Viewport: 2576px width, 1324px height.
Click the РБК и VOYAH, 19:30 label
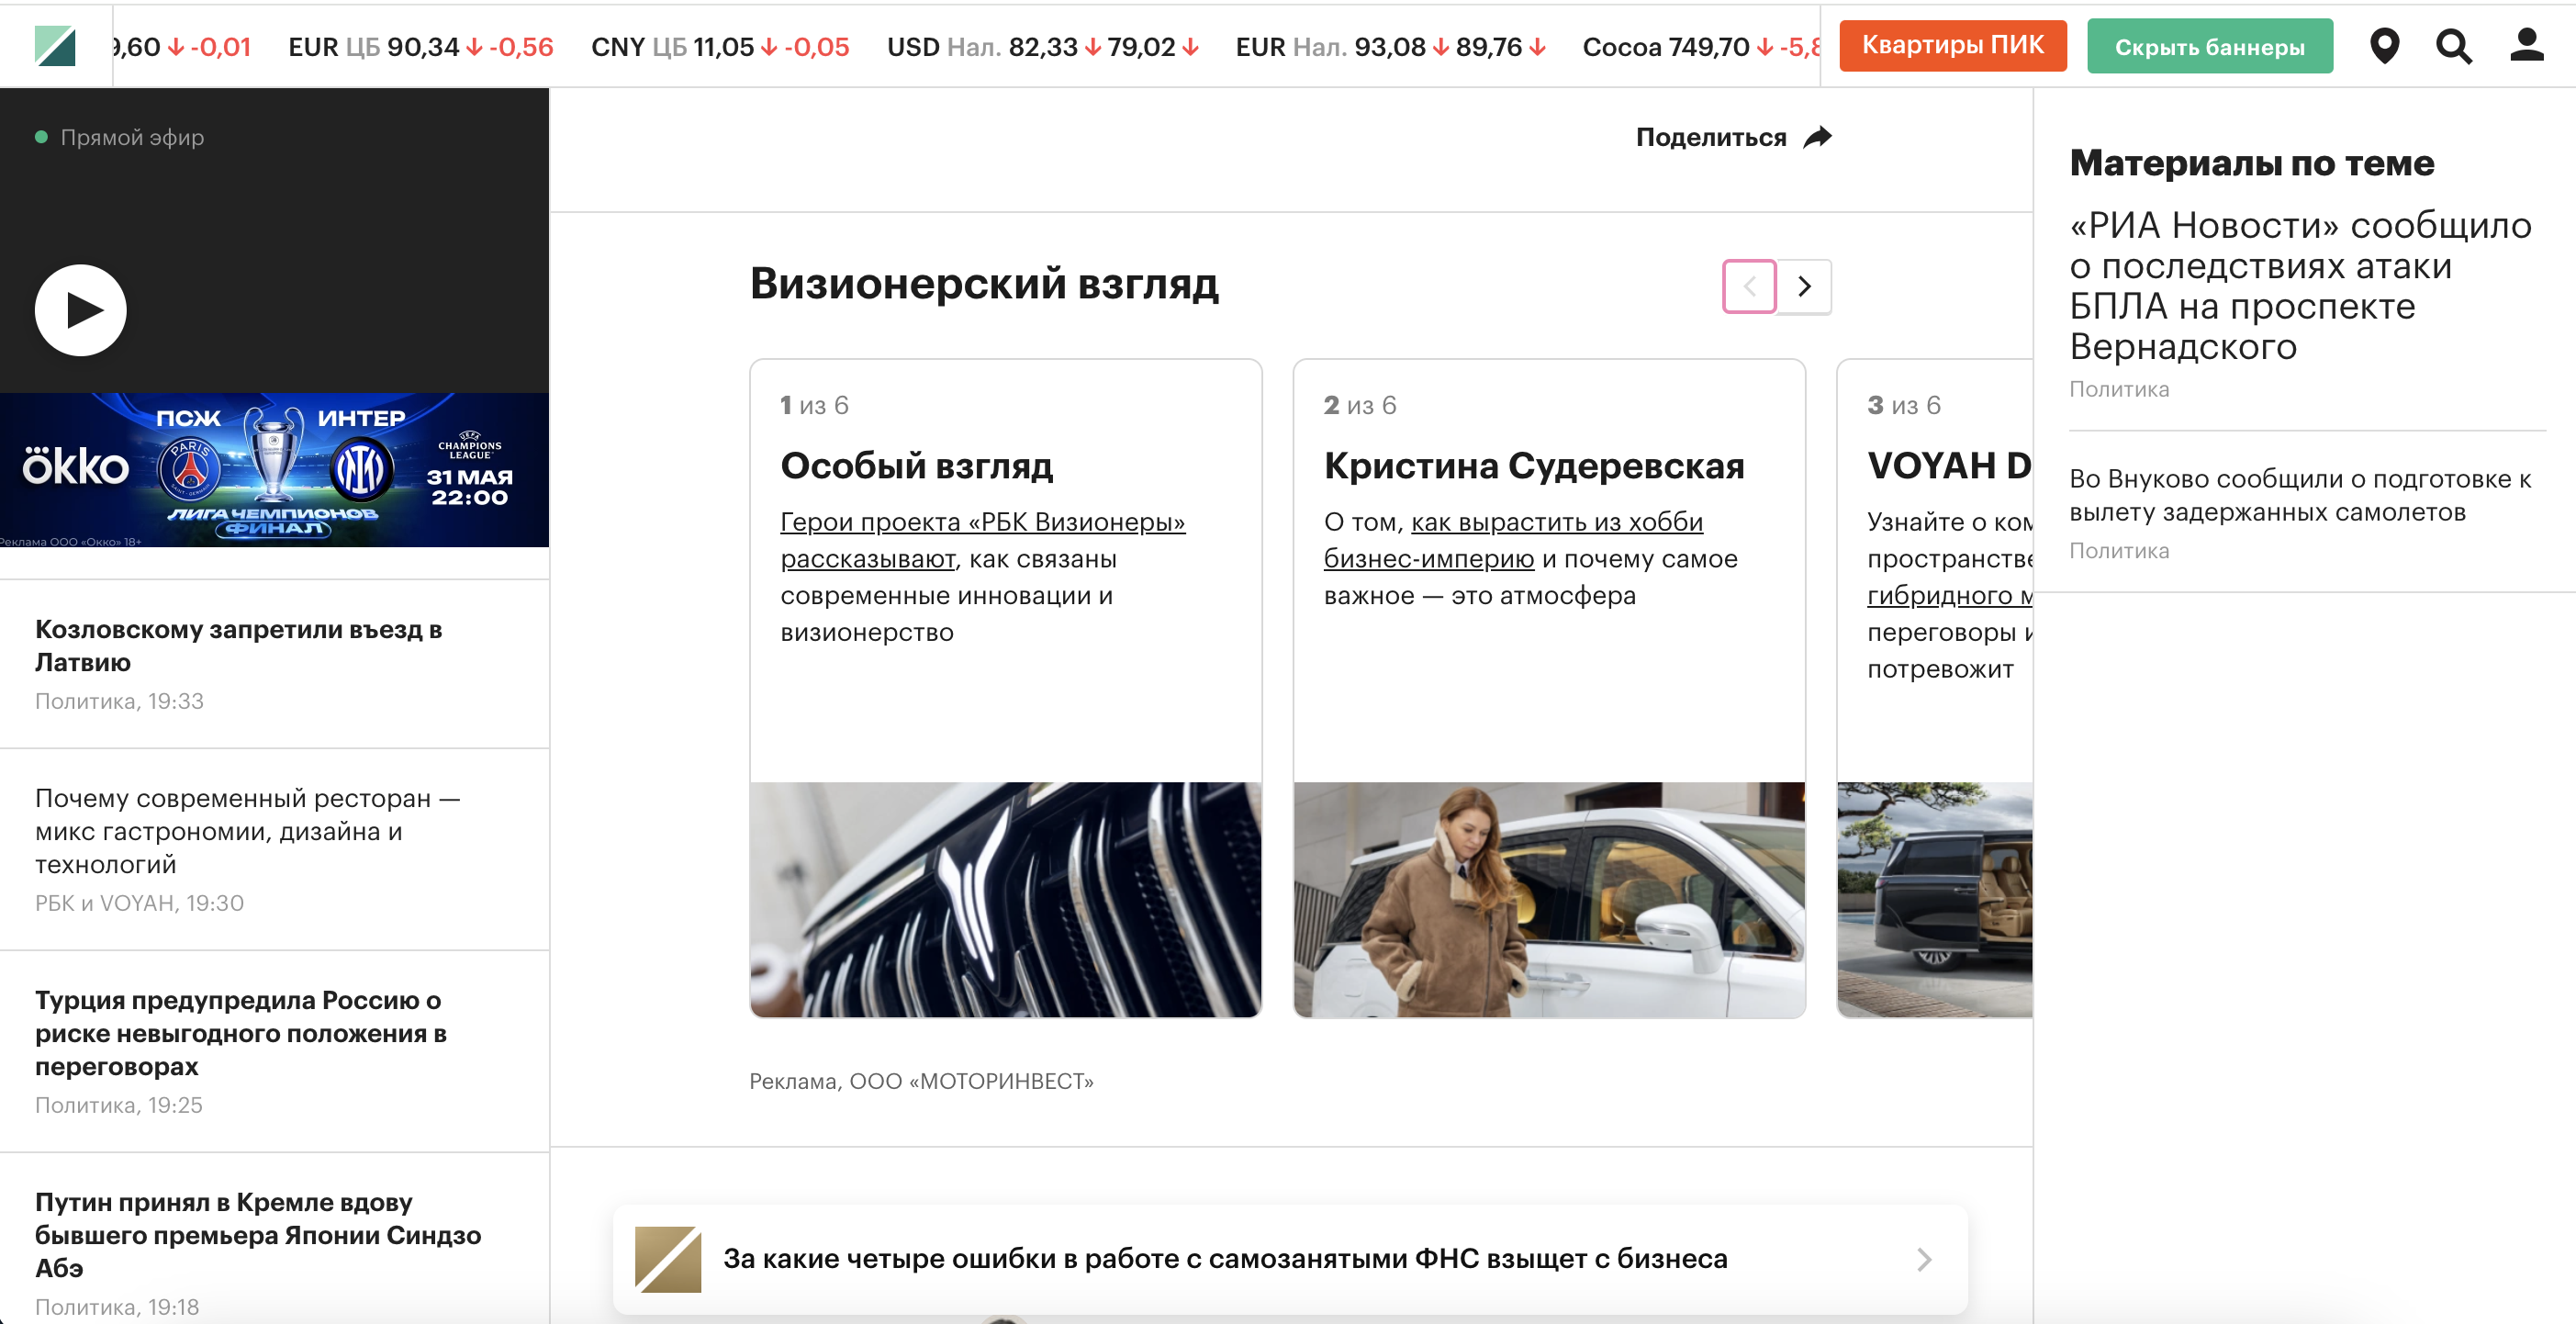point(139,903)
